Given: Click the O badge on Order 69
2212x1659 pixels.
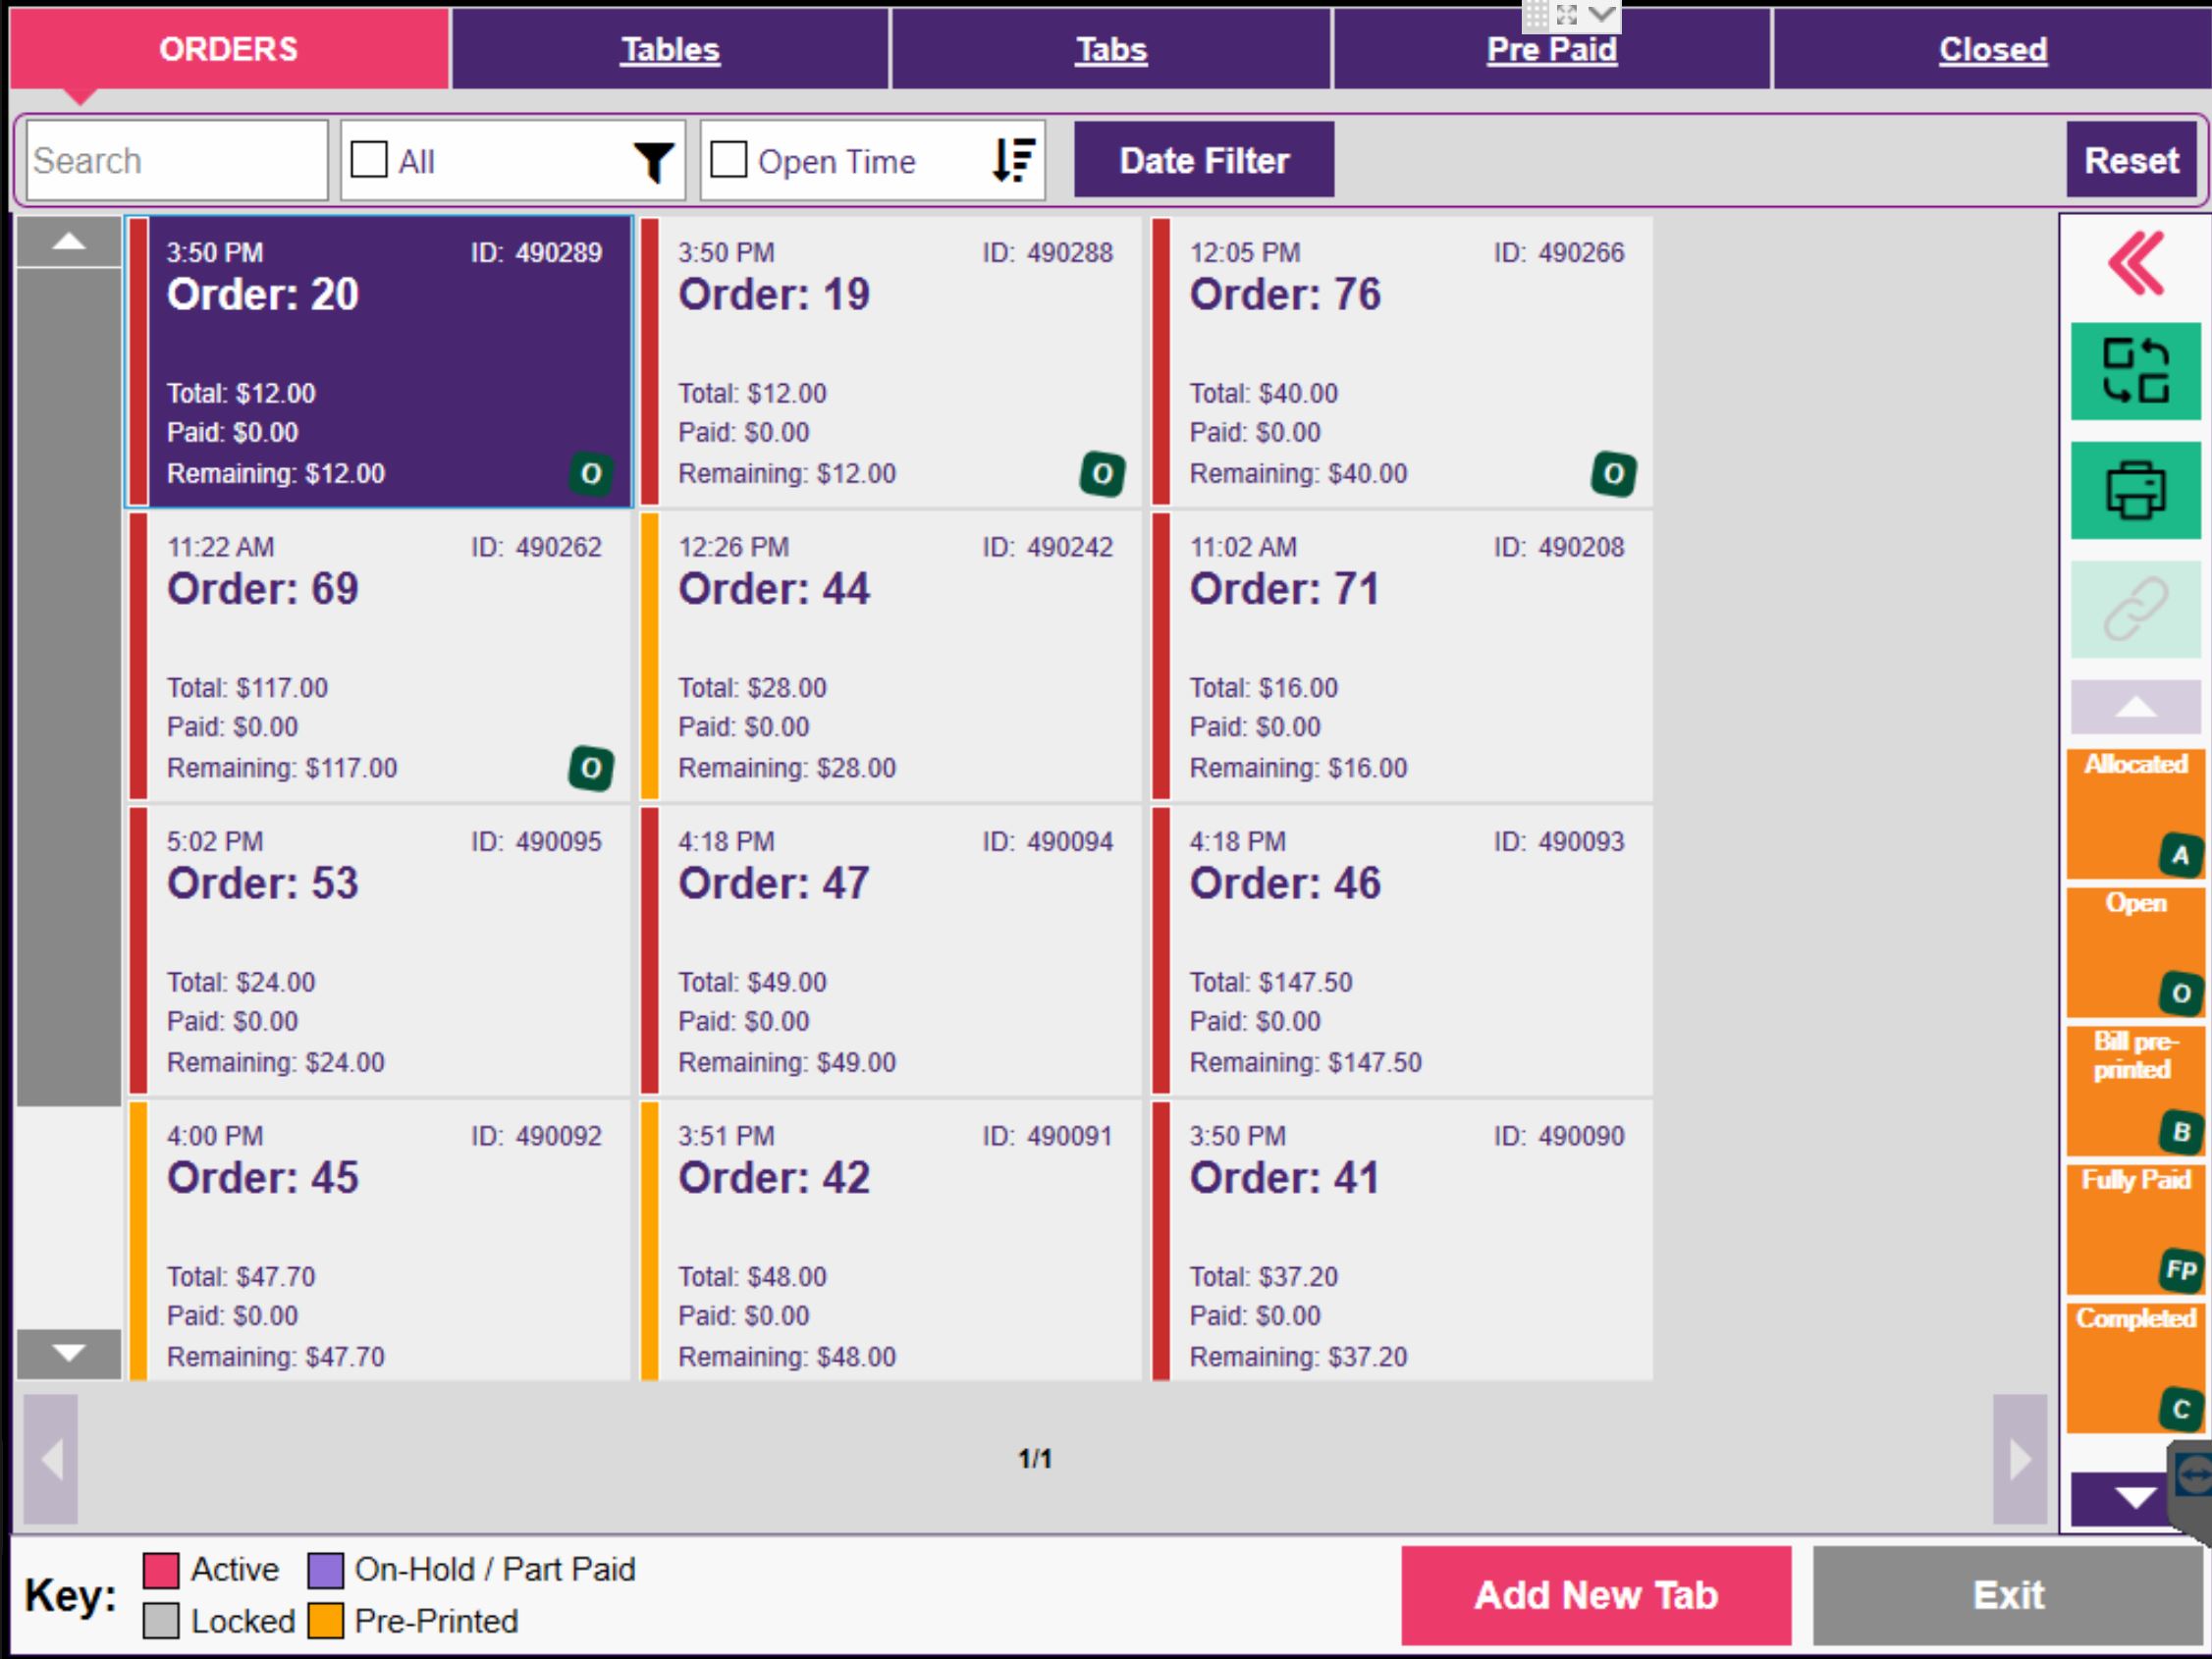Looking at the screenshot, I should click(591, 768).
